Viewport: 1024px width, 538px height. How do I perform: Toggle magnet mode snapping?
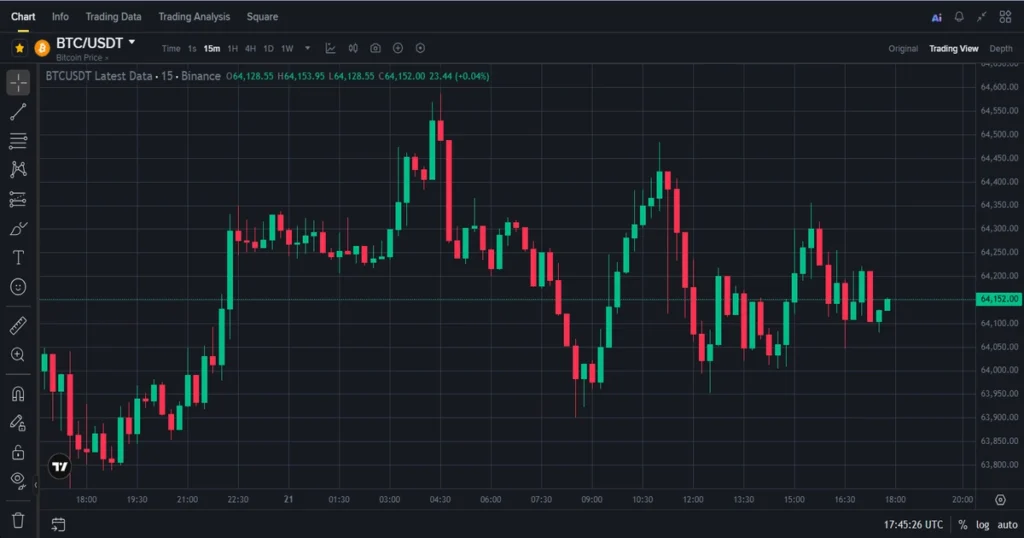click(x=18, y=394)
